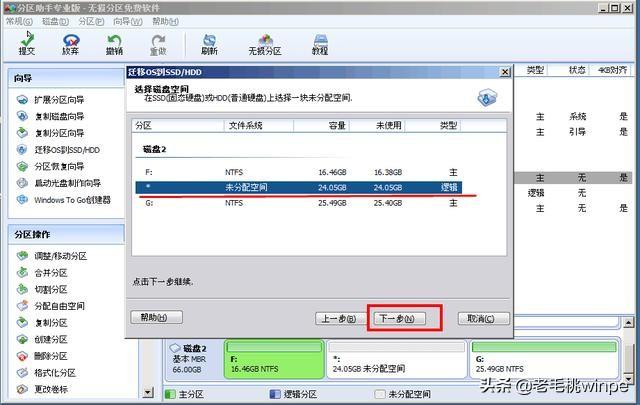Click the 4KB对齐 column header
This screenshot has height=405, width=640.
point(612,70)
